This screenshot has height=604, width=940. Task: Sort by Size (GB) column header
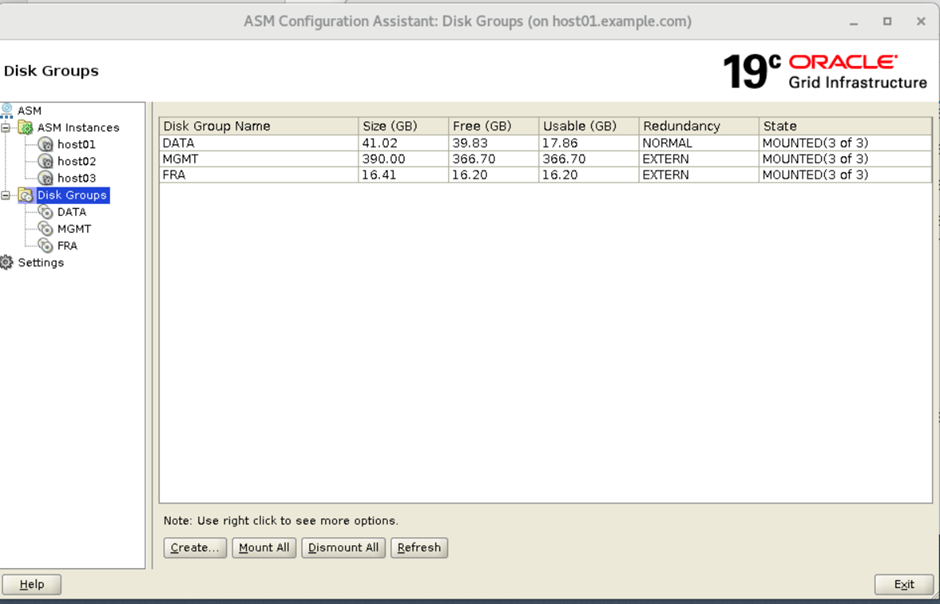[x=403, y=126]
